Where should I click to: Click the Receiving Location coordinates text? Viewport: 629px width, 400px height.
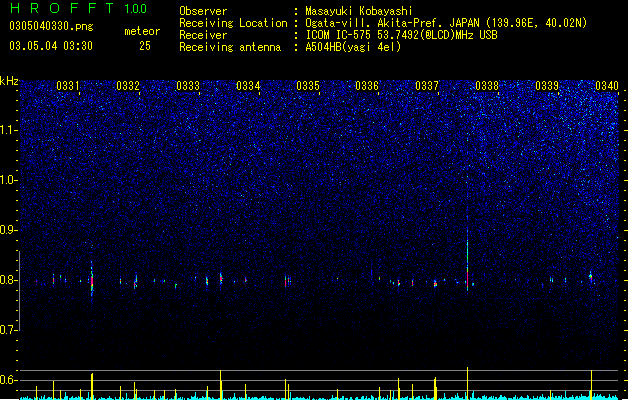point(446,23)
